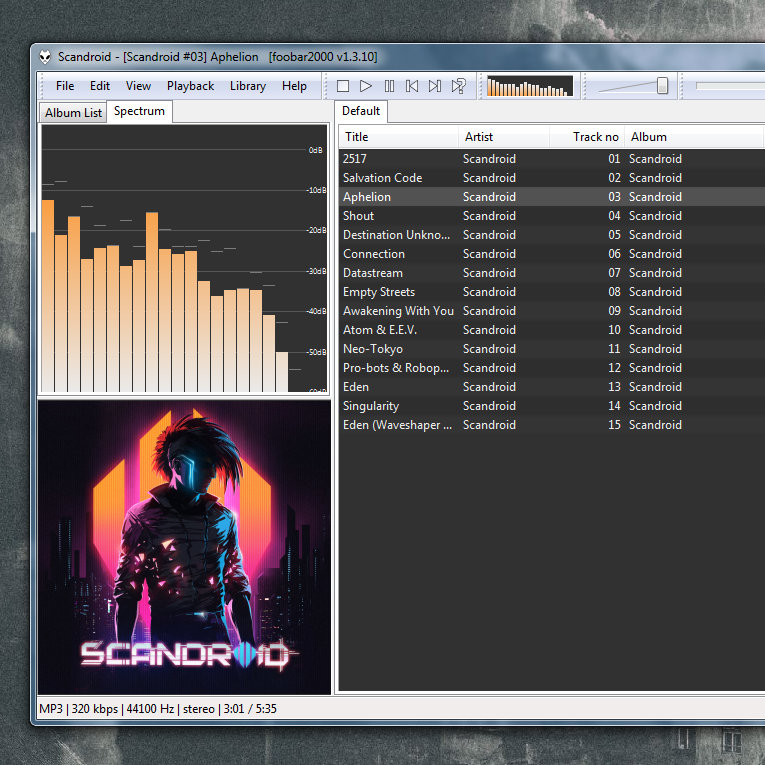Click the Stop playback button
This screenshot has height=765, width=765.
[x=343, y=86]
